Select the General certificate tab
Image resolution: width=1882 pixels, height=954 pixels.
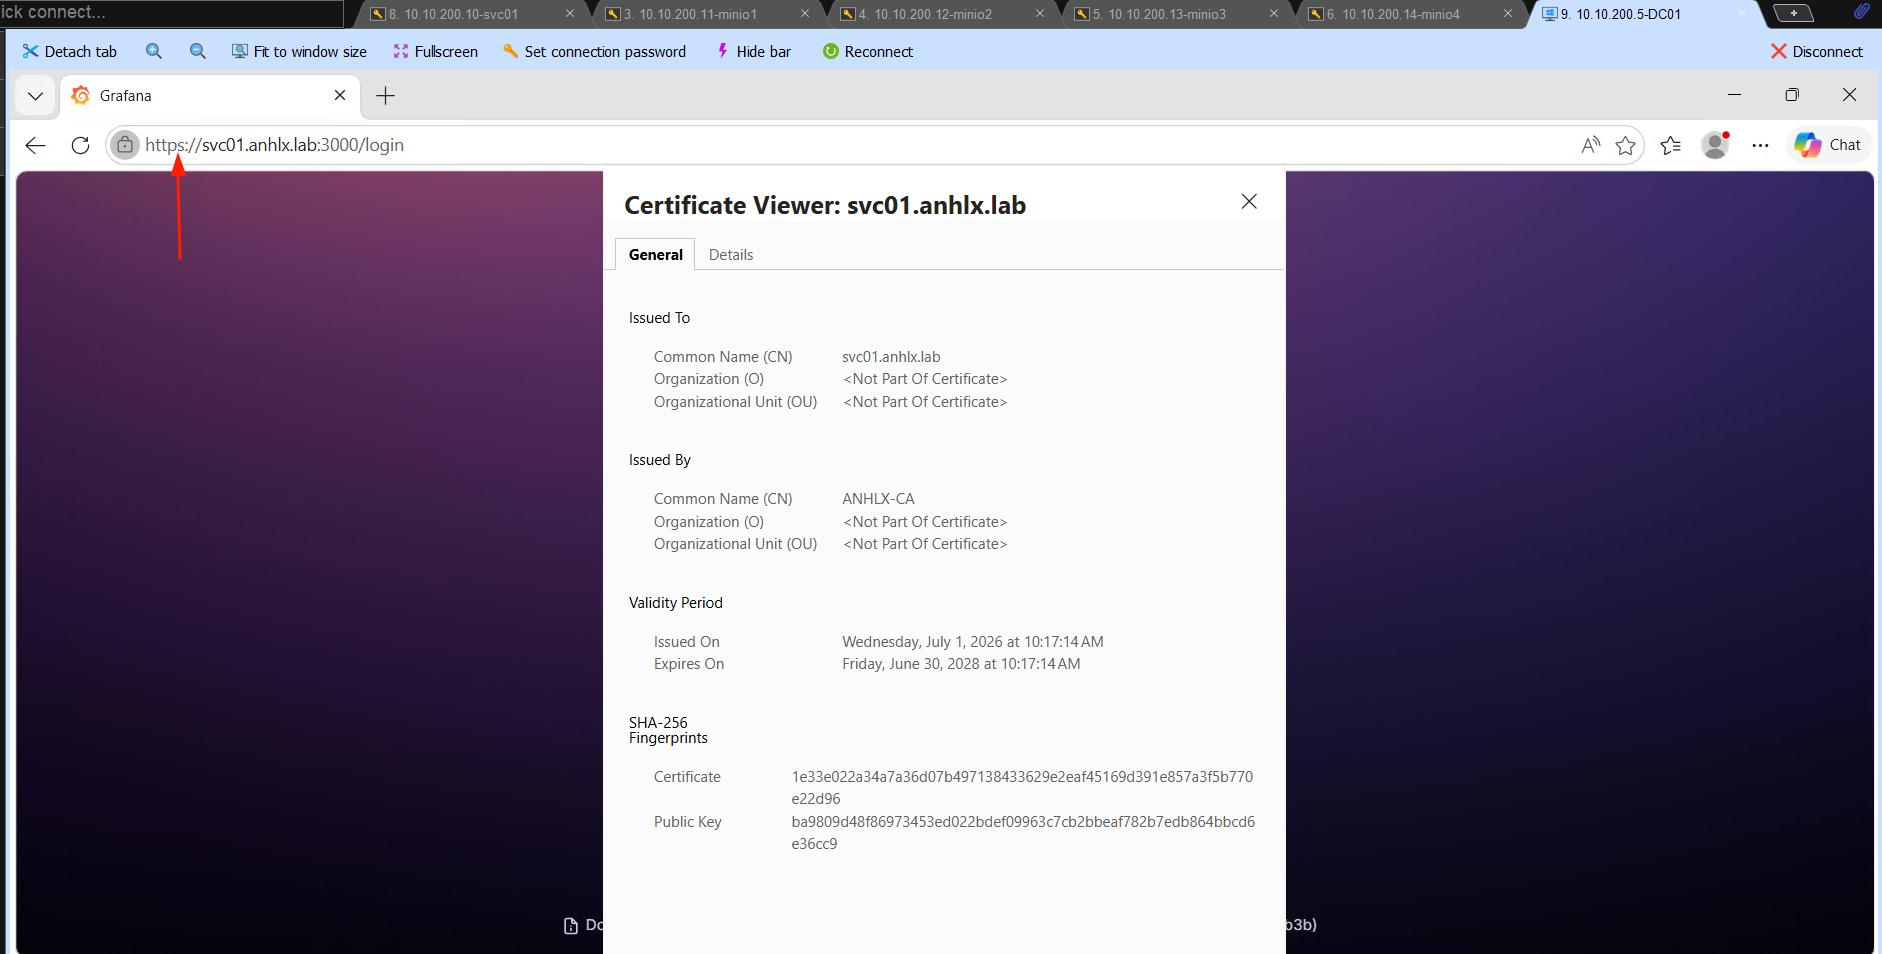656,255
